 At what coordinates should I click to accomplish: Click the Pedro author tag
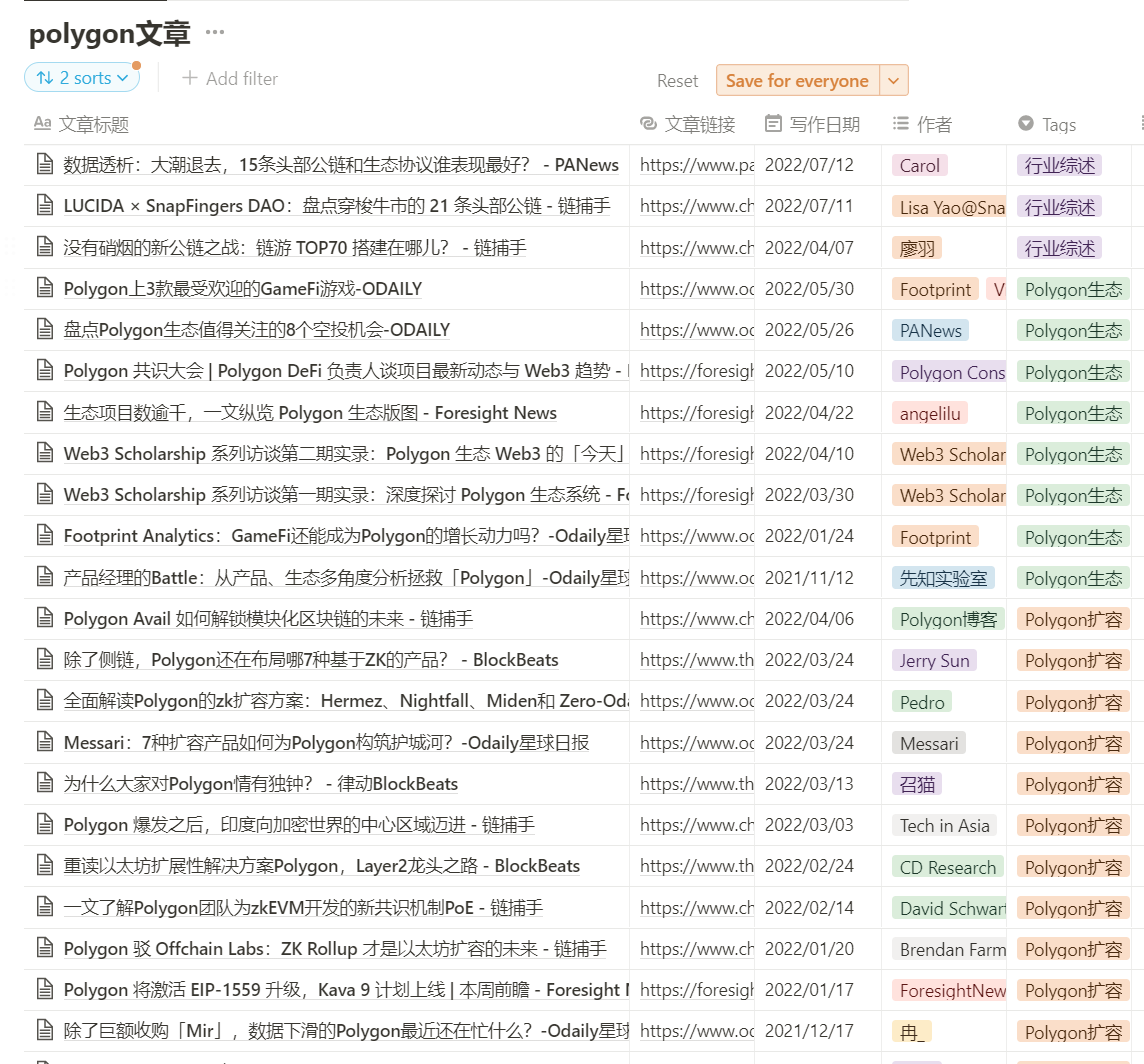coord(922,703)
